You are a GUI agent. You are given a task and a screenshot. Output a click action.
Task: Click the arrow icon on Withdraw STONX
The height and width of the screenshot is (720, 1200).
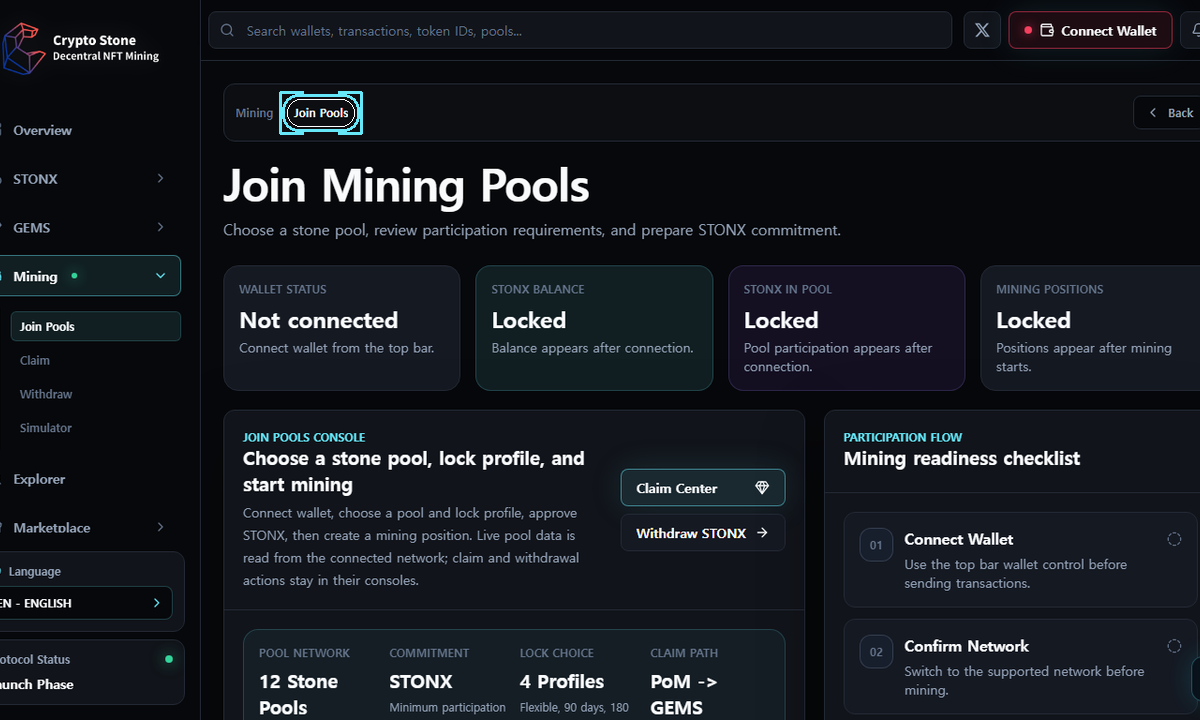coord(762,533)
